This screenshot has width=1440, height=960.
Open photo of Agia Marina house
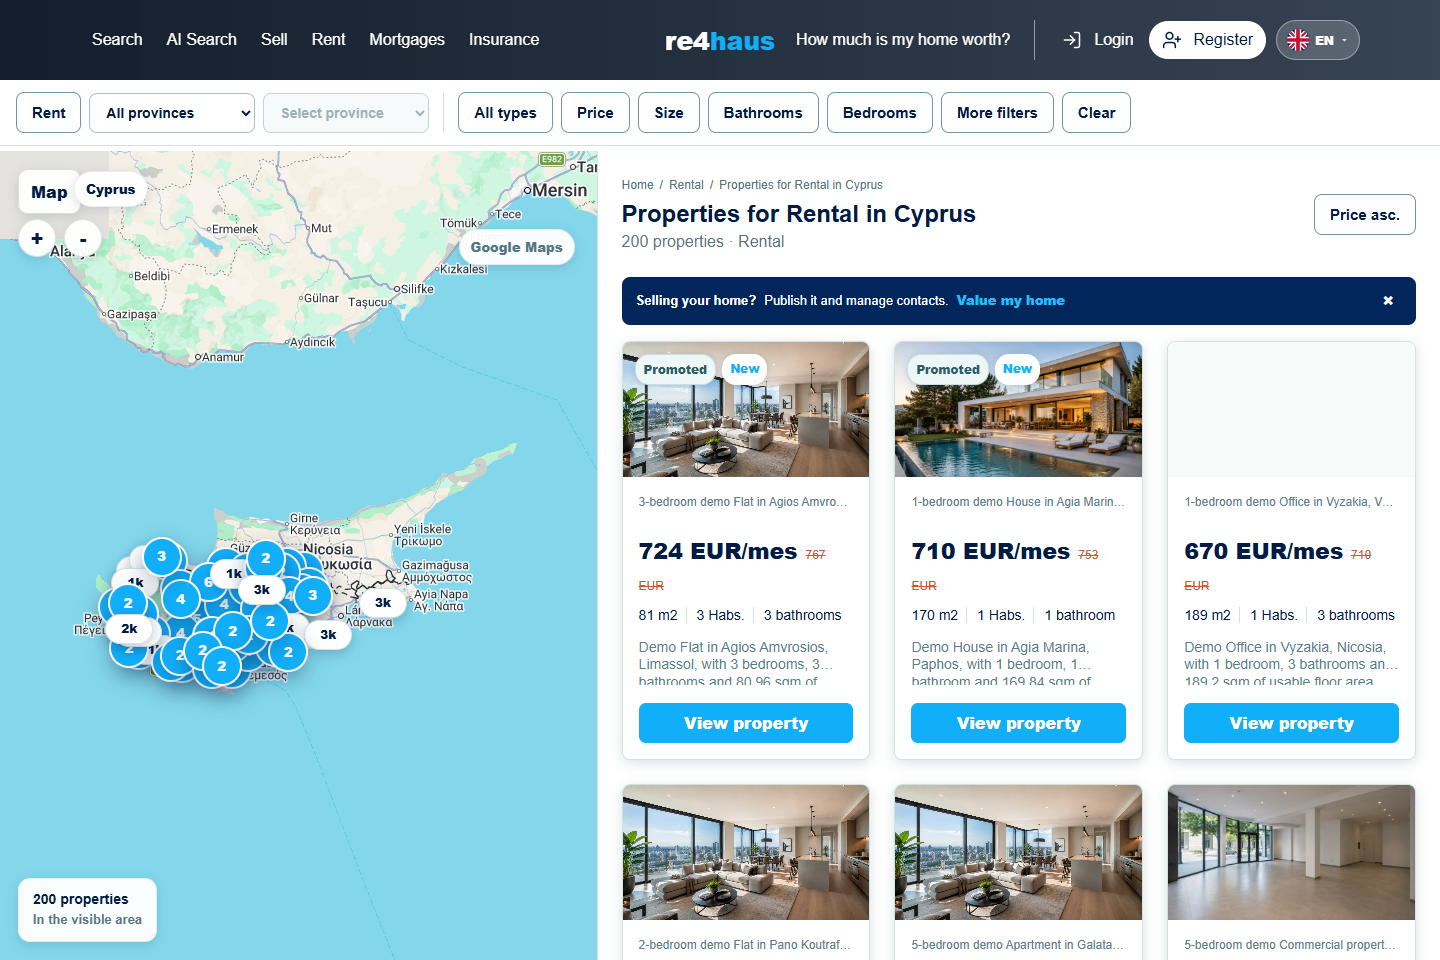pos(1018,410)
